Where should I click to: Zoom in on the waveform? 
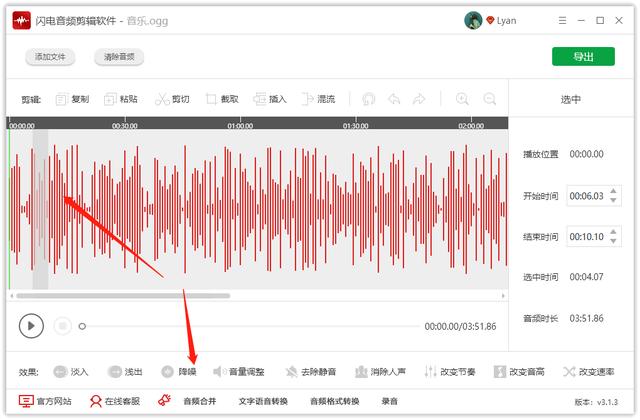click(462, 99)
